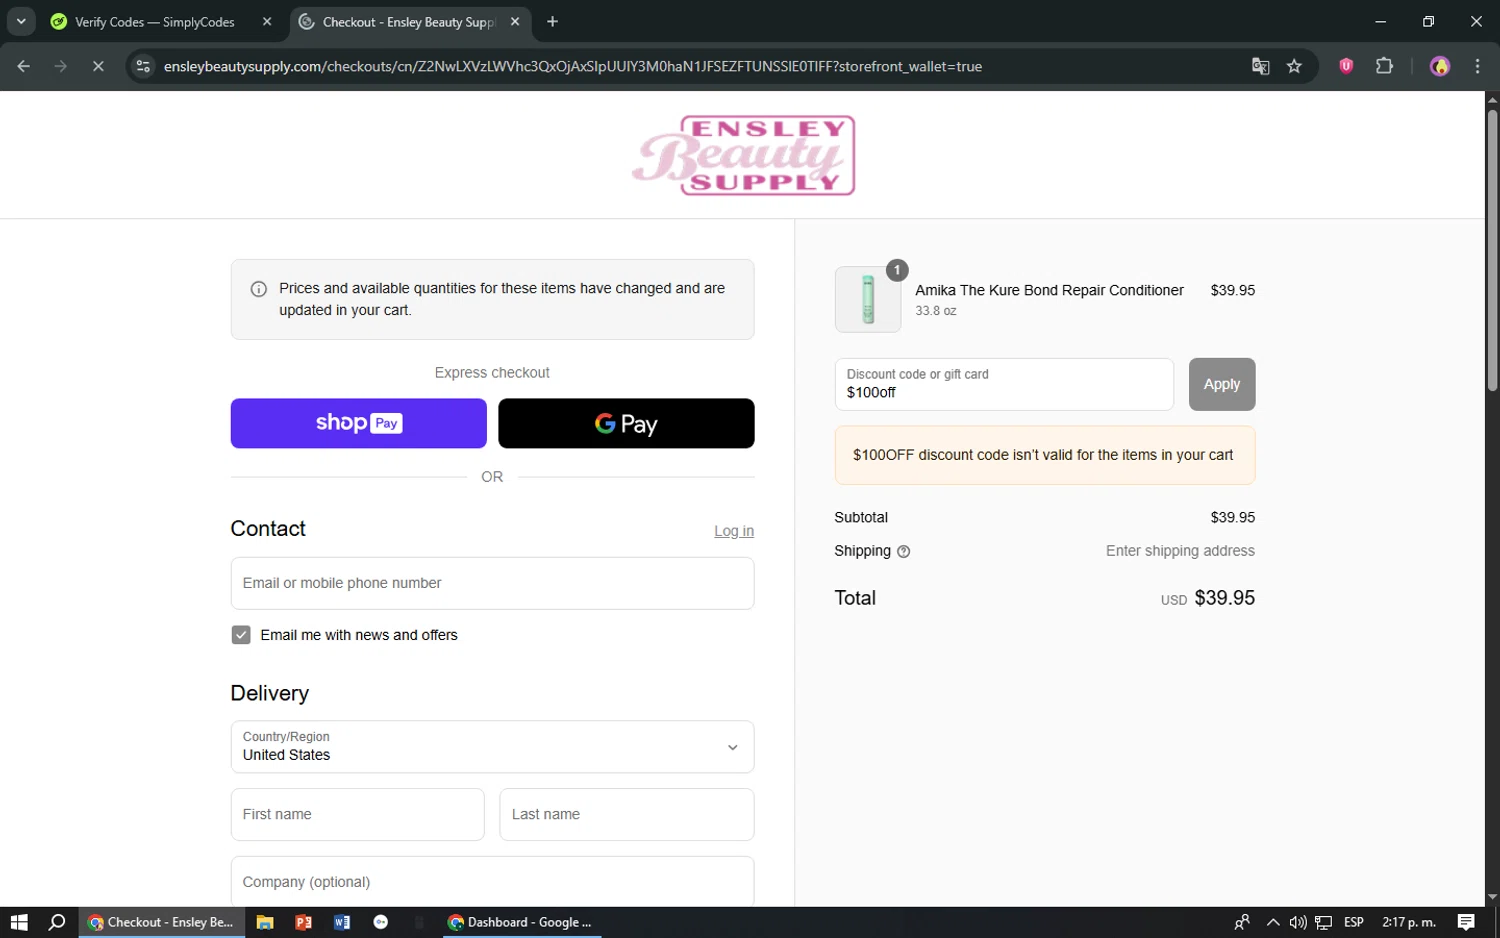Click the Shipping help question icon

point(904,551)
